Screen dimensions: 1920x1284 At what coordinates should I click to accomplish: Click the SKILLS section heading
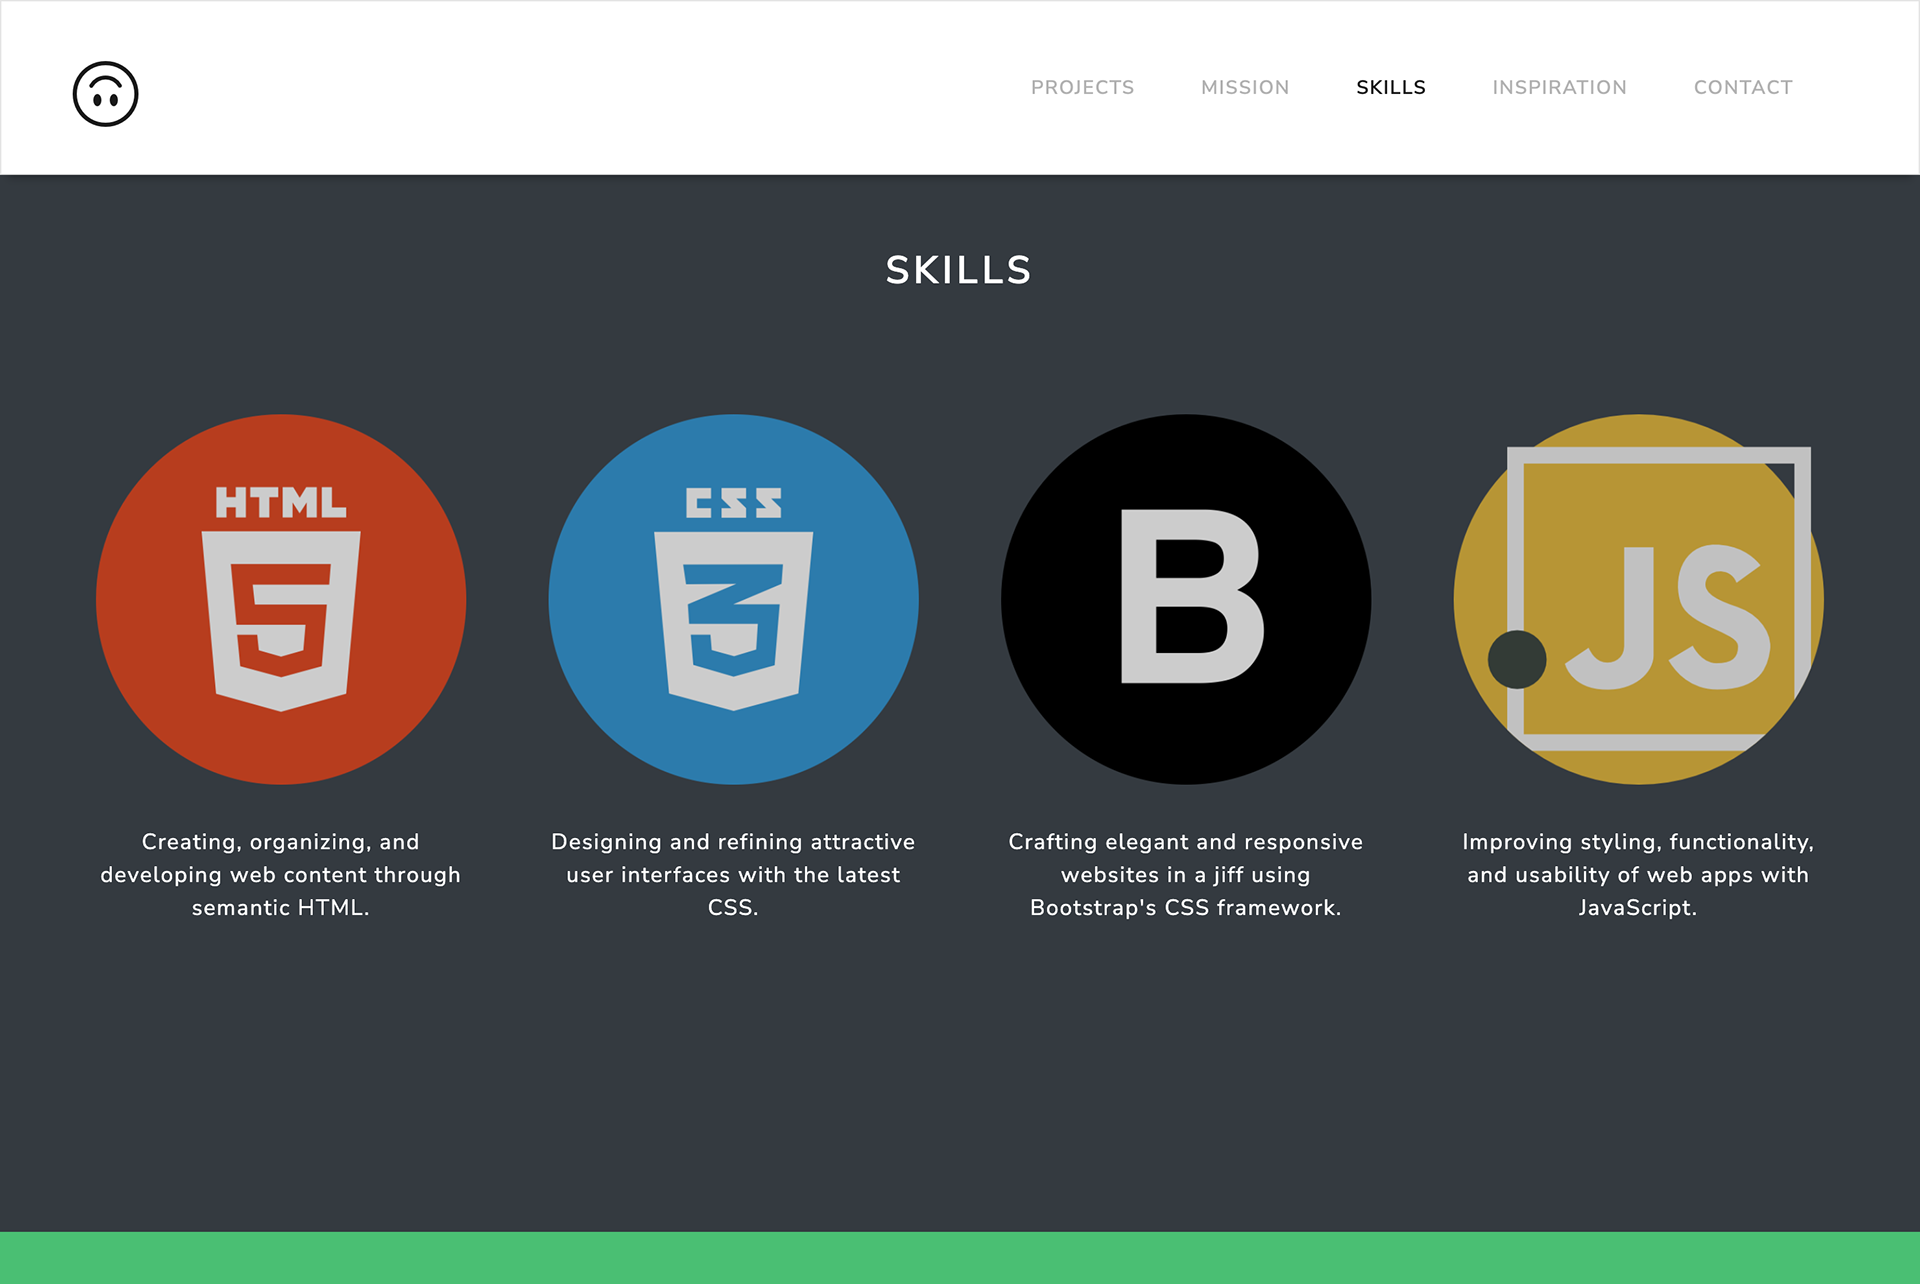[959, 270]
